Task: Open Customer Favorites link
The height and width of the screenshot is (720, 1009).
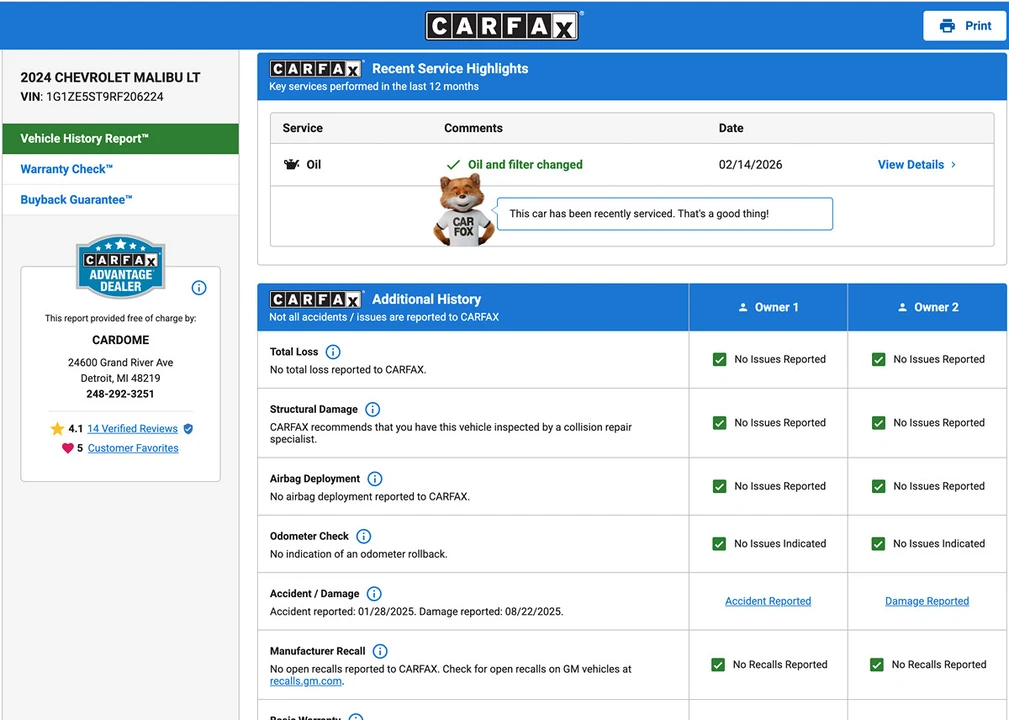Action: tap(133, 448)
